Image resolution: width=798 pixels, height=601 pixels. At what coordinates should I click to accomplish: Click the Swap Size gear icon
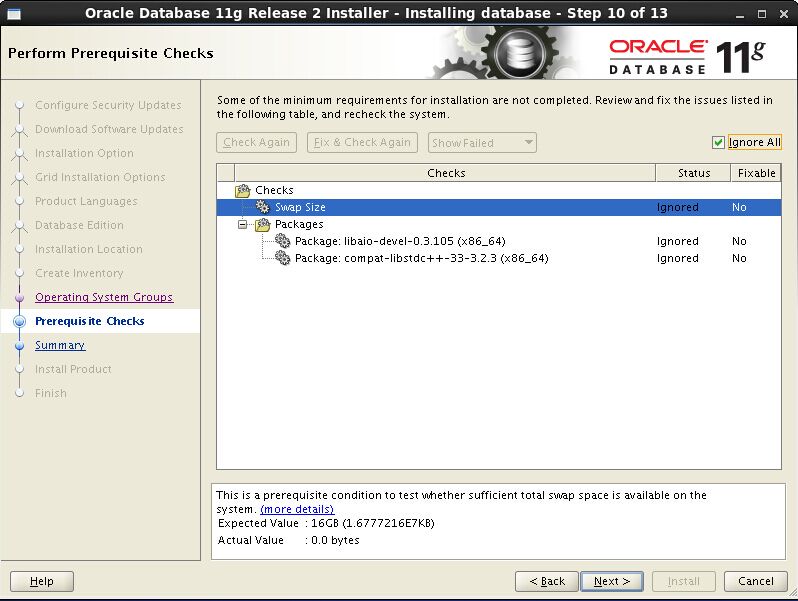[x=263, y=207]
